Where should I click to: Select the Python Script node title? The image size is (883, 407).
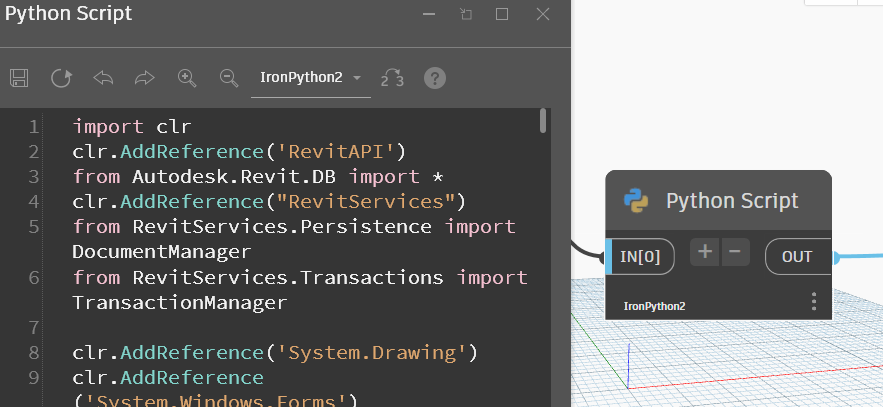[732, 201]
